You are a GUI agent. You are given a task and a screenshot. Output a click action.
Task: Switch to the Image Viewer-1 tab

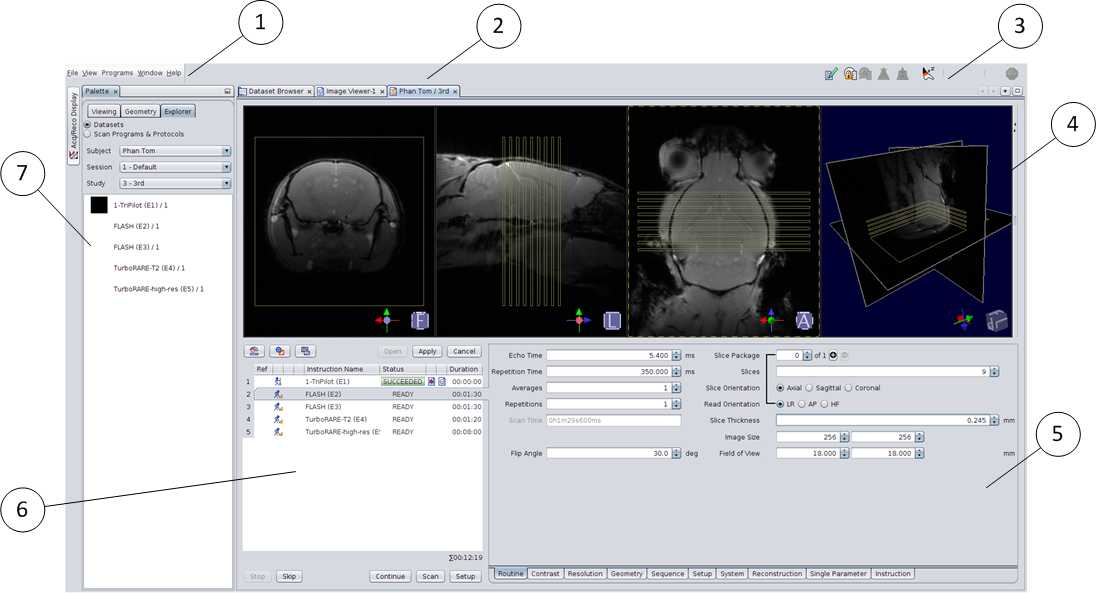[x=350, y=91]
